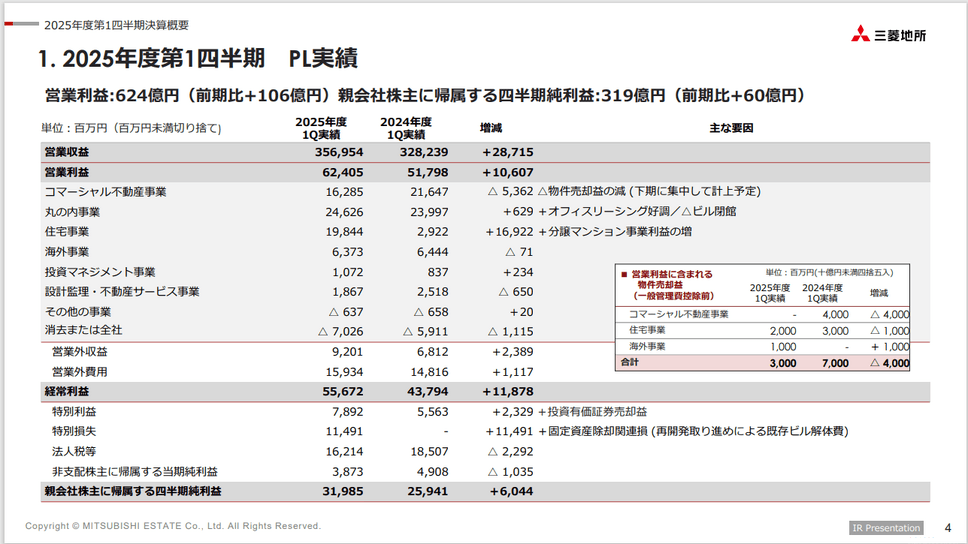The image size is (968, 544).
Task: Click the page number 4
Action: click(x=947, y=527)
